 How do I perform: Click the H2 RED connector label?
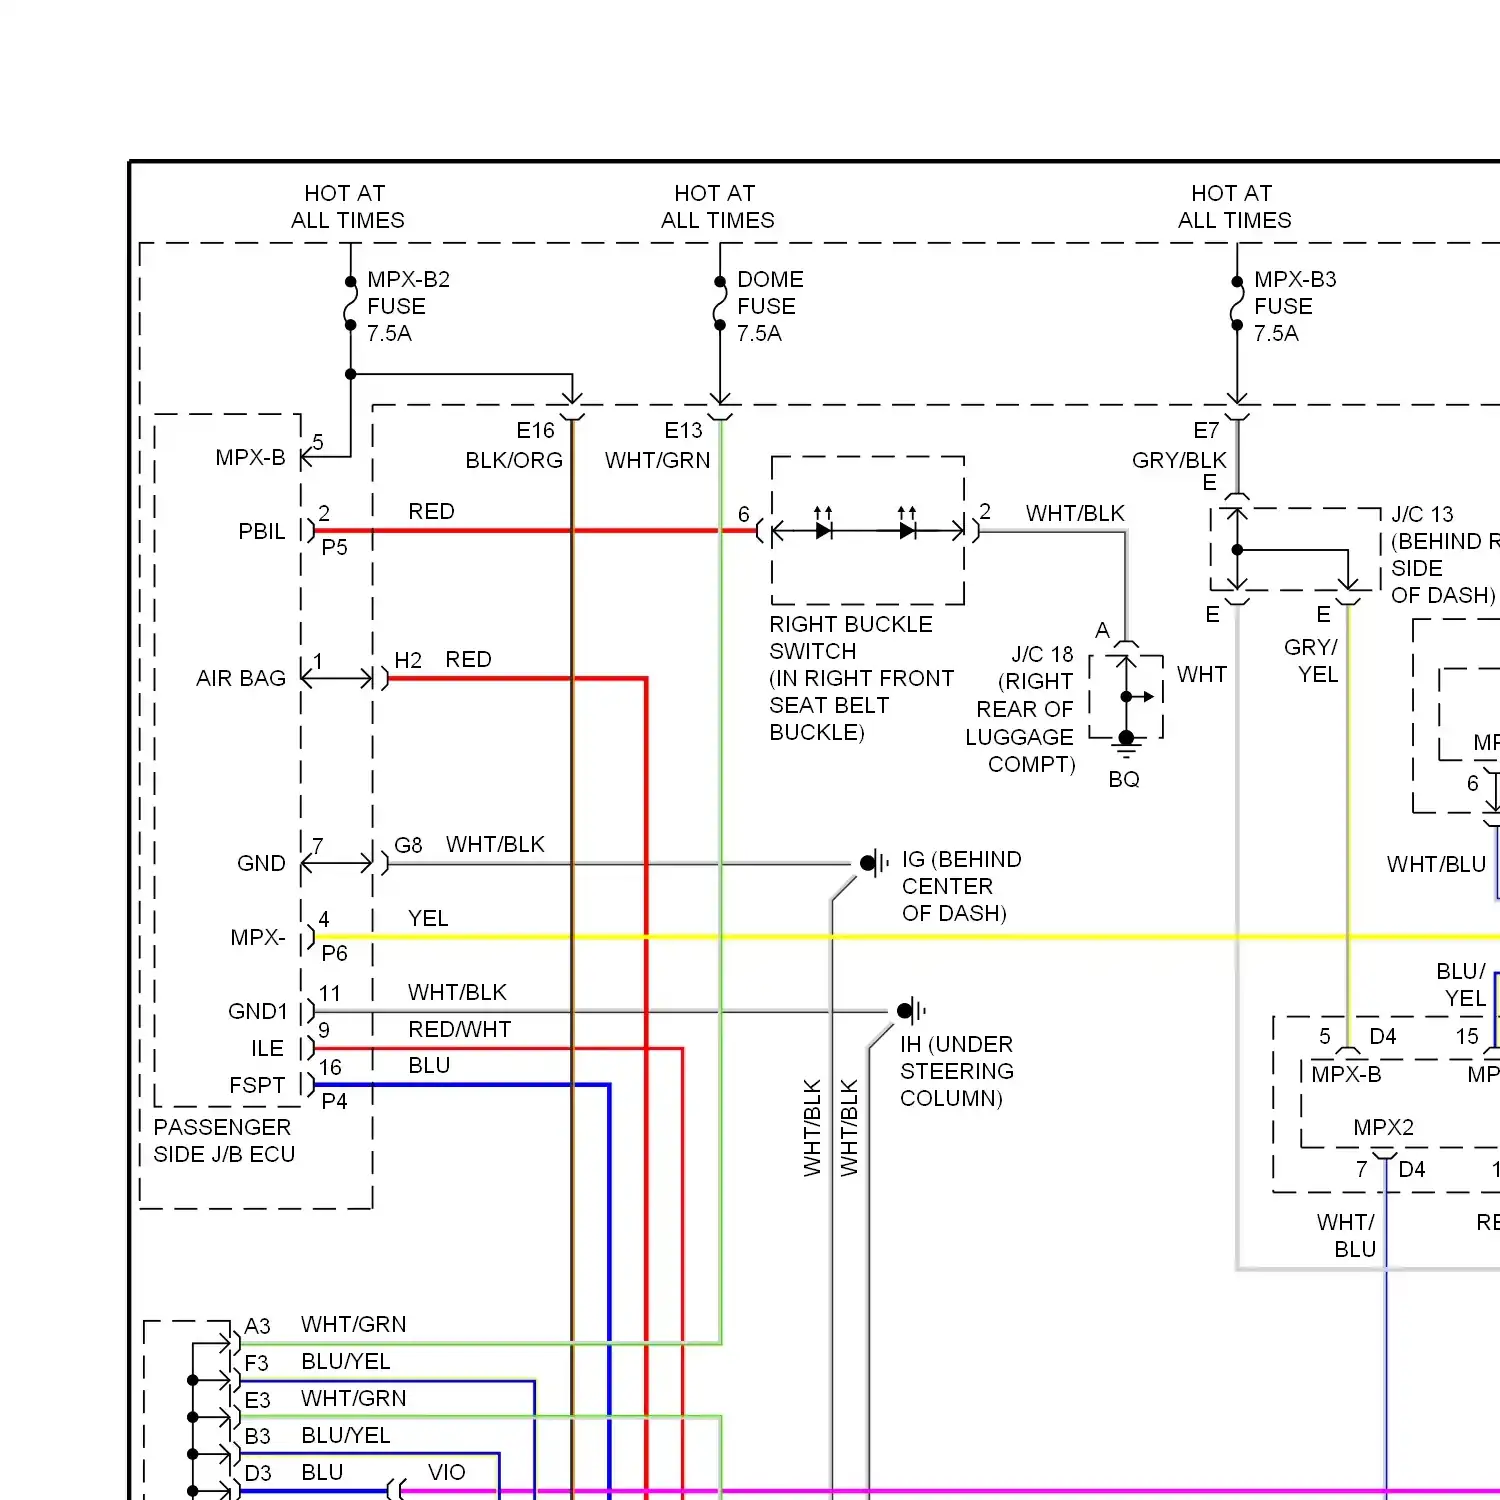click(x=443, y=659)
